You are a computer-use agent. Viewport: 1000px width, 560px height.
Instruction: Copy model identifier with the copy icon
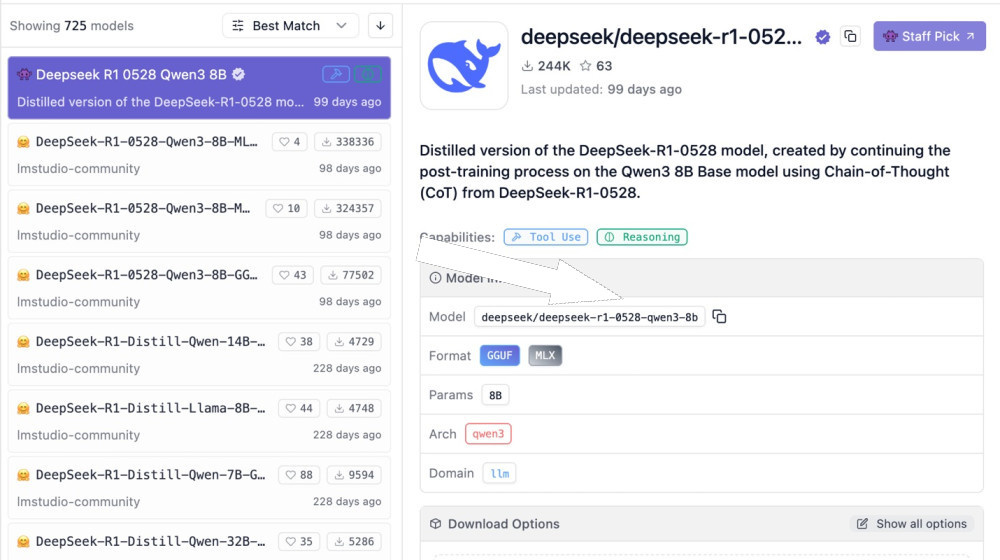[719, 316]
